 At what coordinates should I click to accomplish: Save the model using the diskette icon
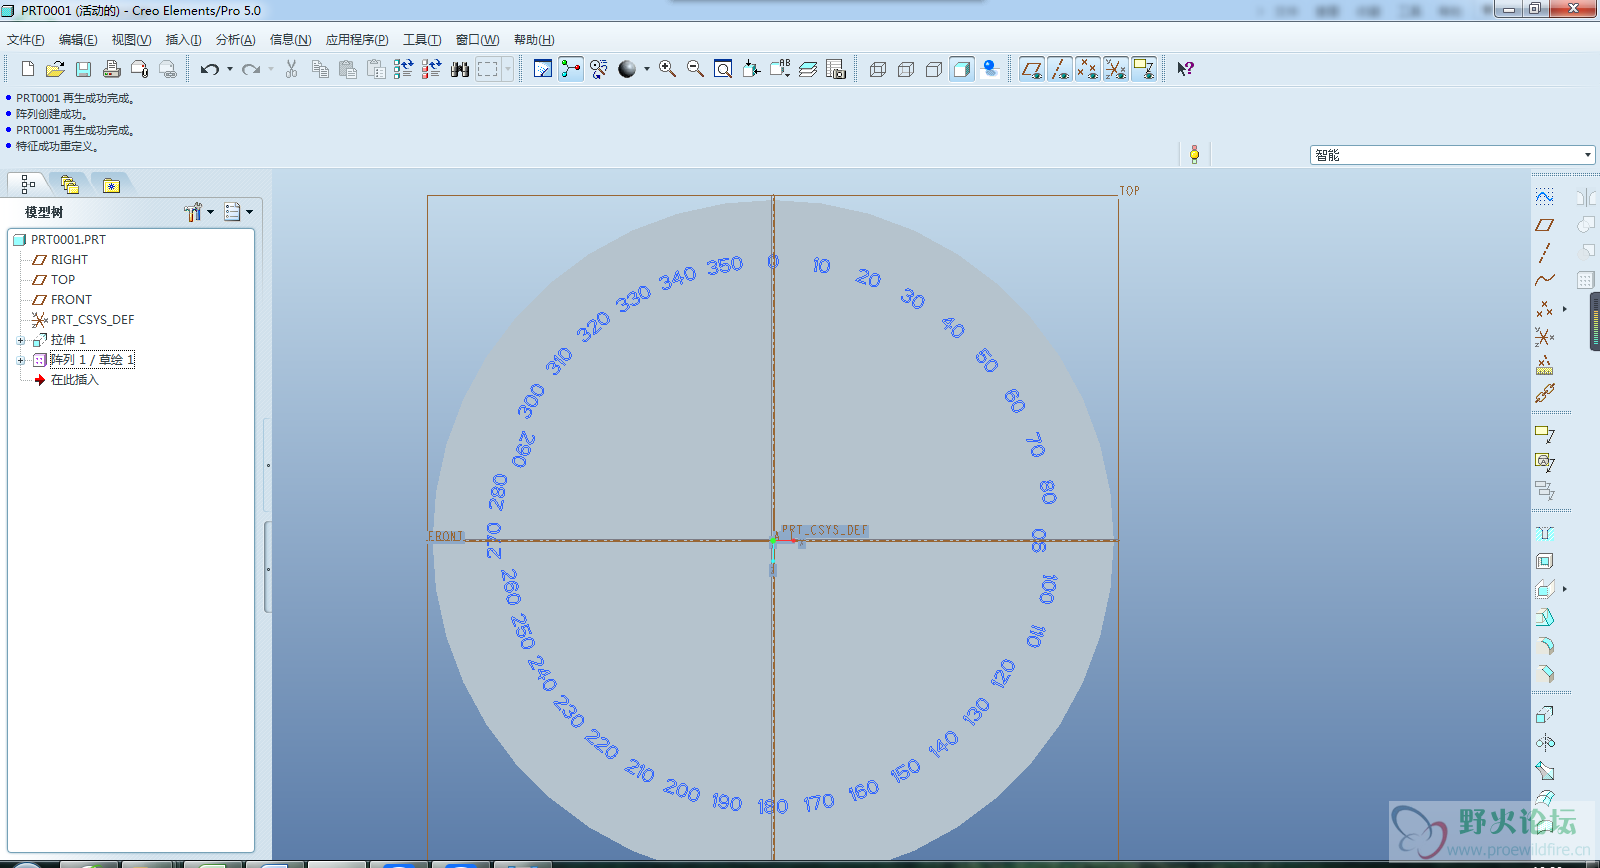tap(83, 69)
